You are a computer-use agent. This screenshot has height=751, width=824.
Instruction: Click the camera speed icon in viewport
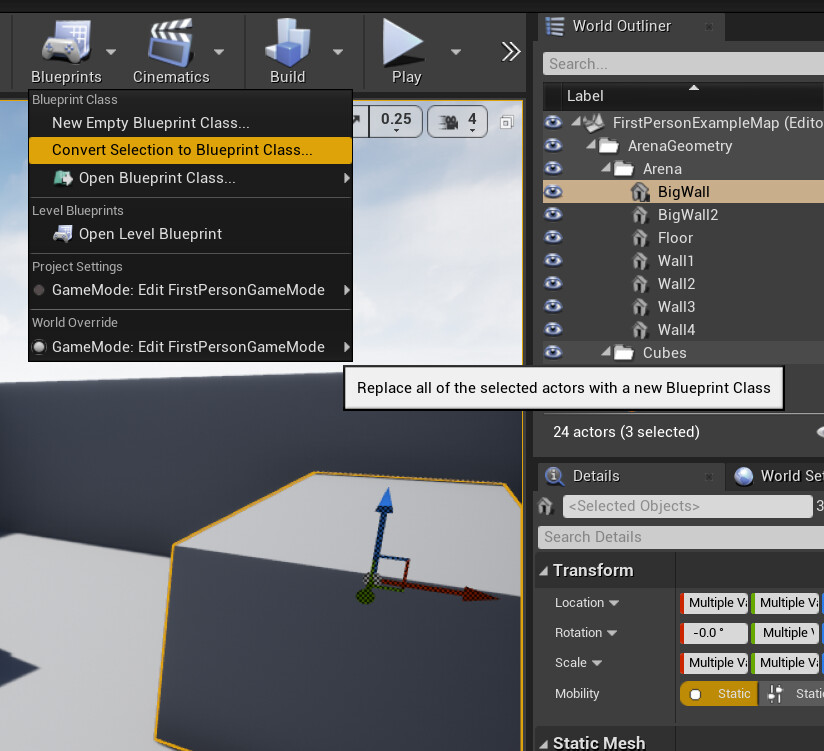pyautogui.click(x=449, y=122)
